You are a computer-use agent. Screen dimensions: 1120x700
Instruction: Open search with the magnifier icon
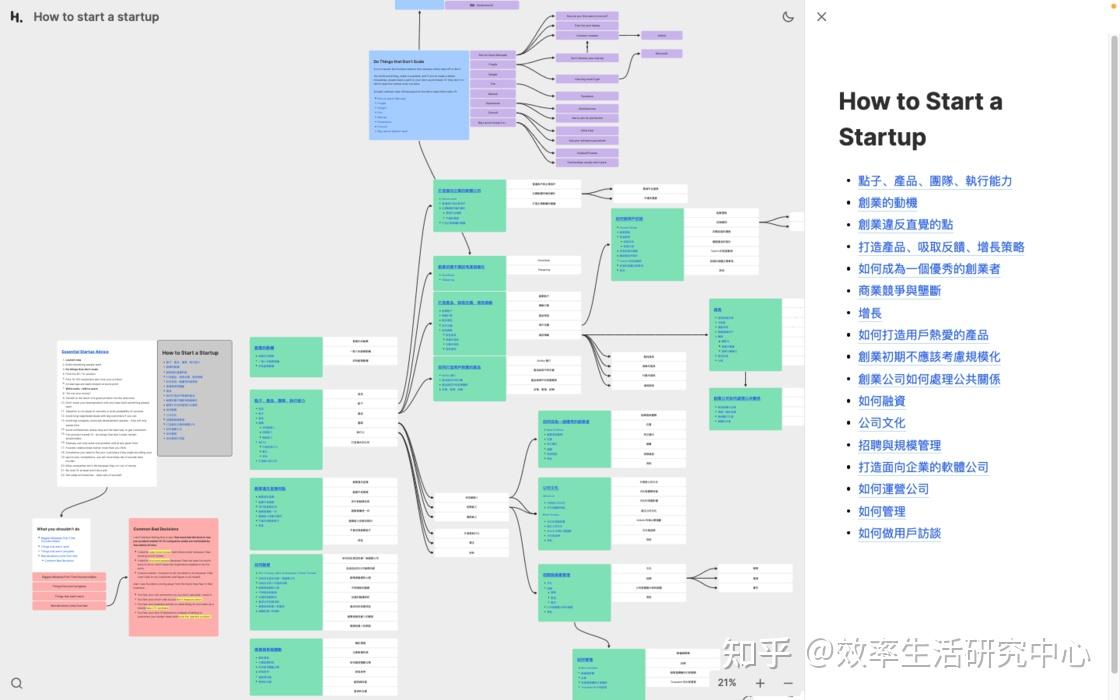pyautogui.click(x=16, y=682)
